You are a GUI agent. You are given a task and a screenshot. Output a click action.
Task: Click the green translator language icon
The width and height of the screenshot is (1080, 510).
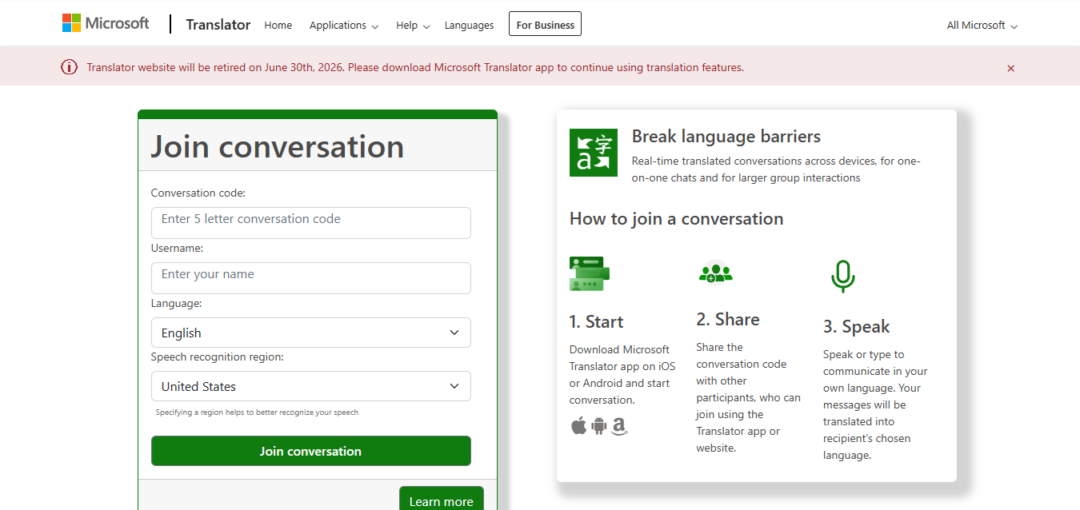click(593, 153)
